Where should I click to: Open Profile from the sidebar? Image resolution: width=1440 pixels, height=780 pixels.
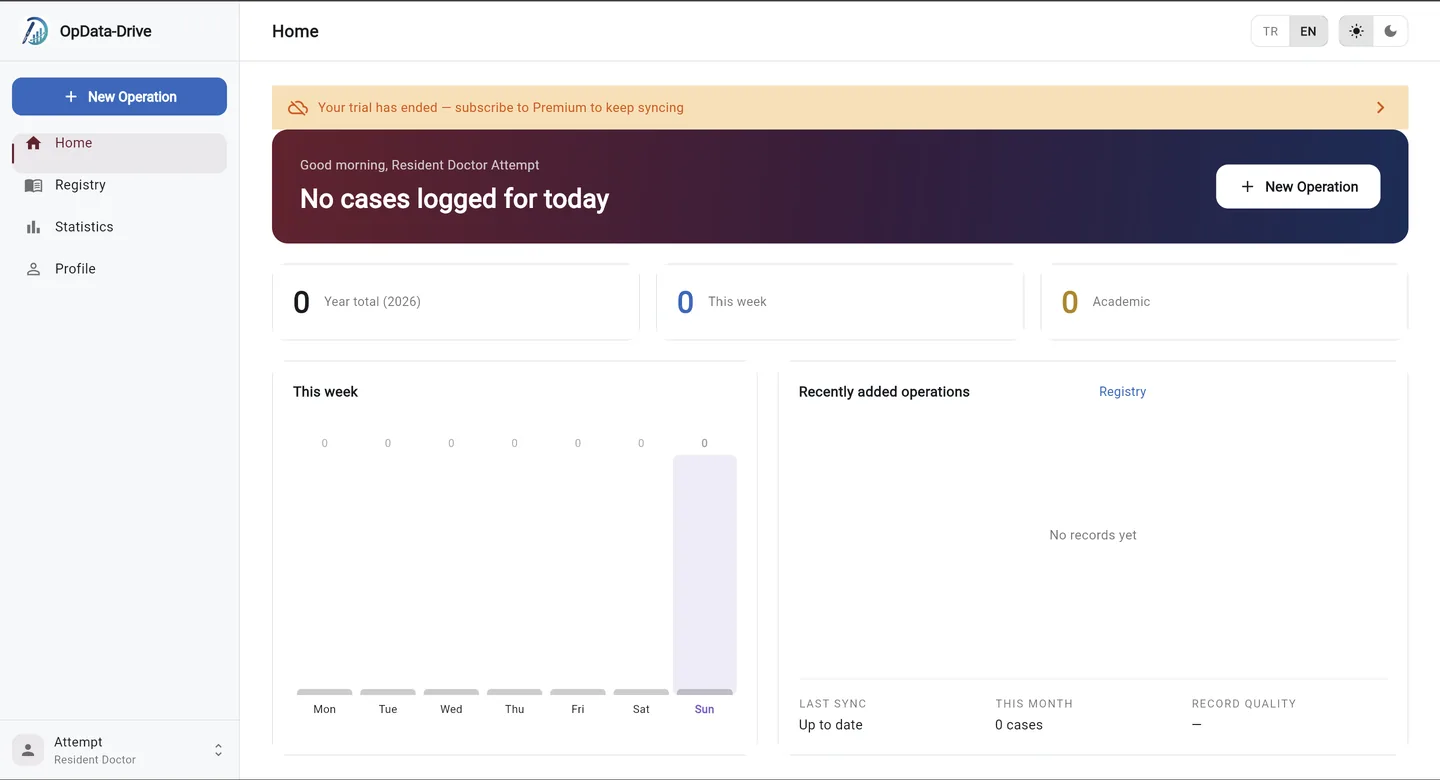120,269
